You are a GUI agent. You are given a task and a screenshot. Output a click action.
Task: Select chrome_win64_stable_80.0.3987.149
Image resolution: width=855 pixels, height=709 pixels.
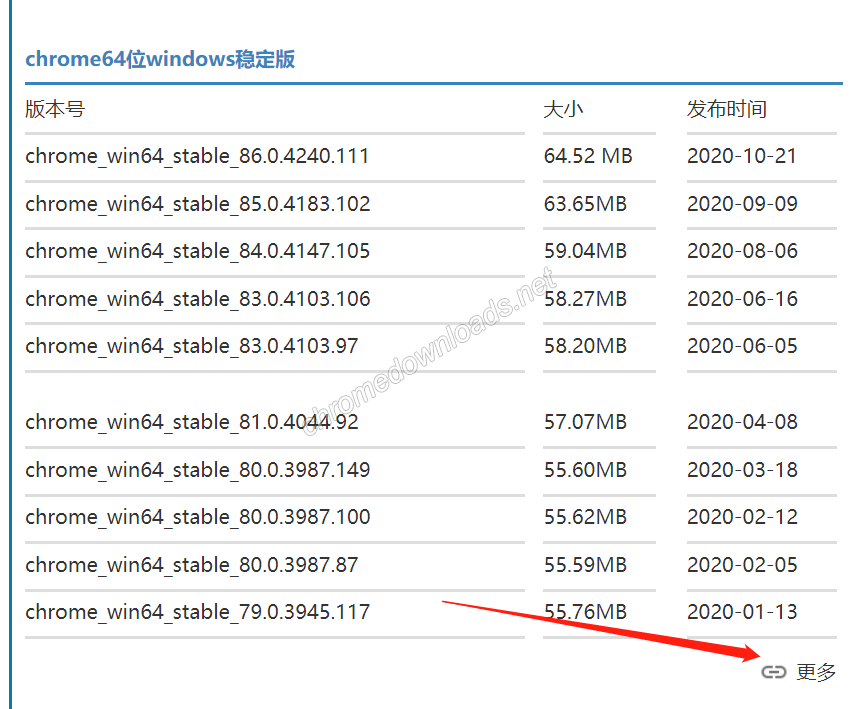(x=198, y=470)
